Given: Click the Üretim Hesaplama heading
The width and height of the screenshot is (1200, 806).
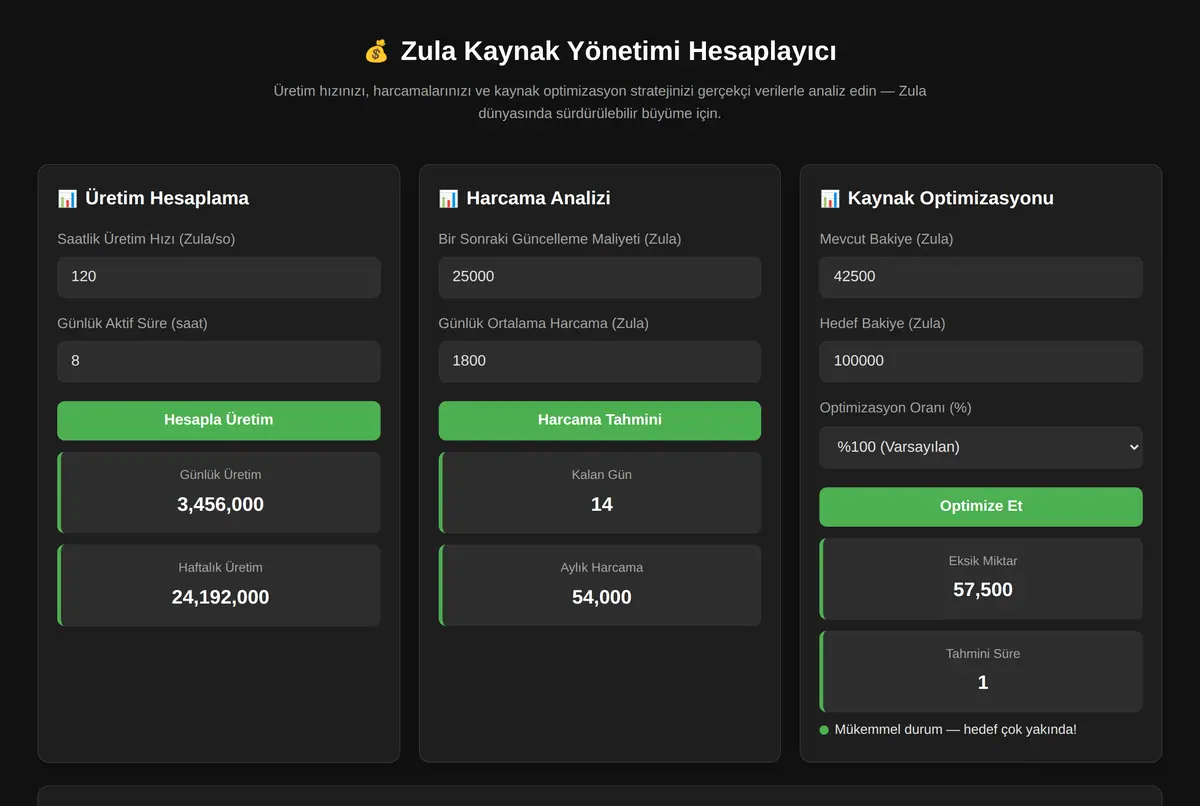Looking at the screenshot, I should tap(167, 198).
